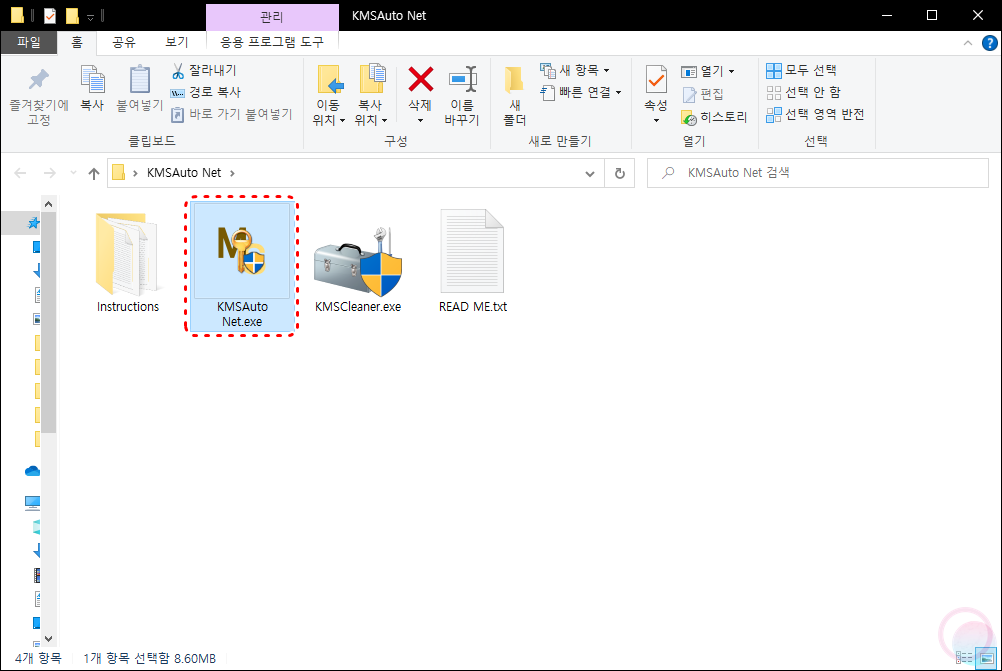Click the This PC monitor icon in sidebar
1002x671 pixels.
click(x=33, y=503)
